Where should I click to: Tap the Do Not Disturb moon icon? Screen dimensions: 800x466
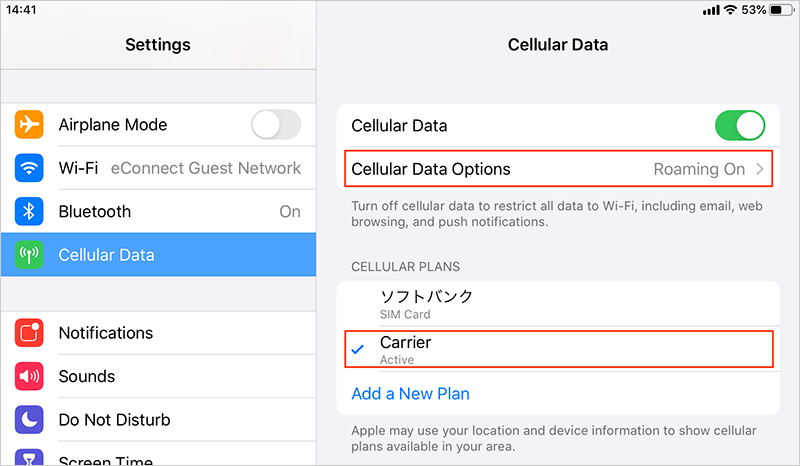pos(29,420)
